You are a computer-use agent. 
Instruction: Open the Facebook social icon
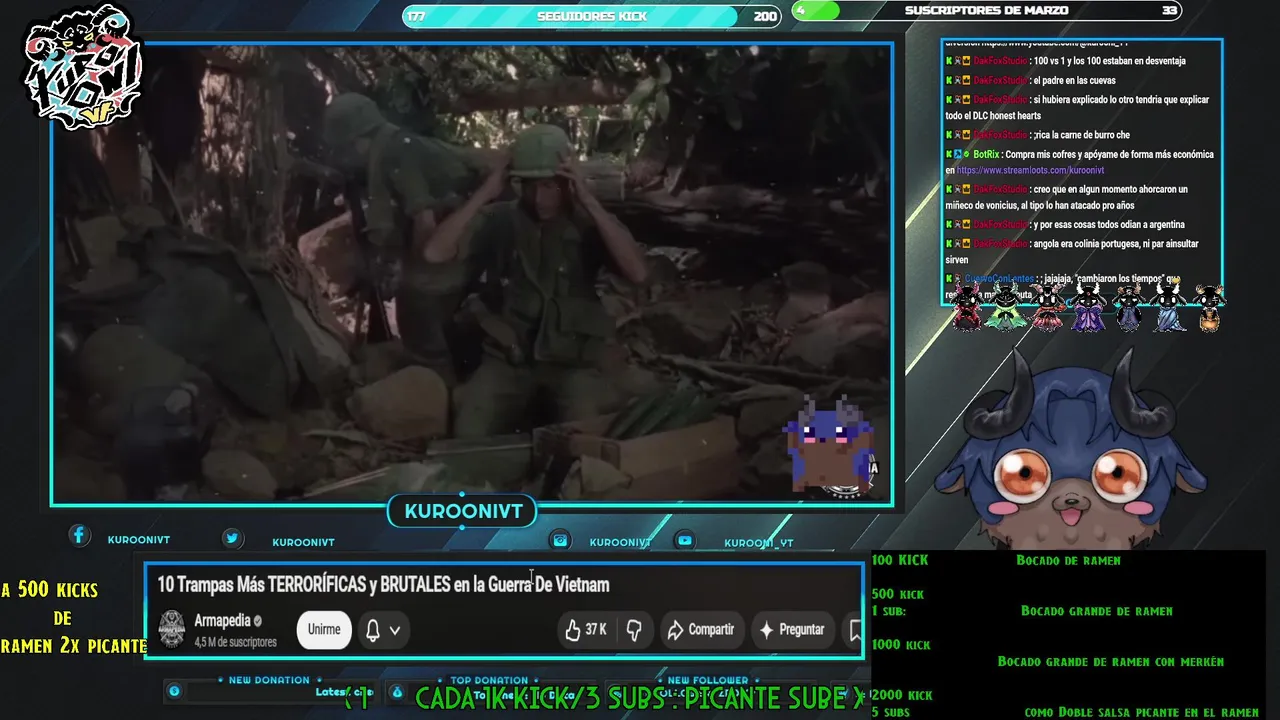point(79,536)
